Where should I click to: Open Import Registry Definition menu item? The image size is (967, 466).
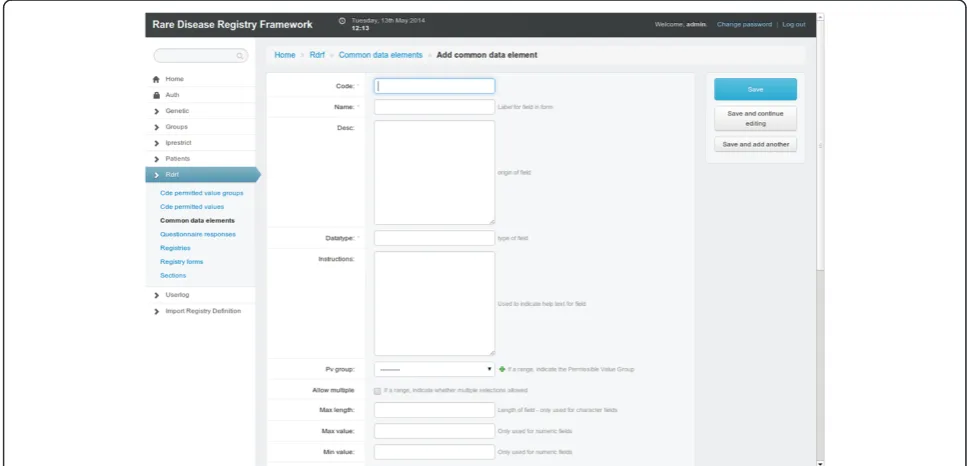(203, 311)
